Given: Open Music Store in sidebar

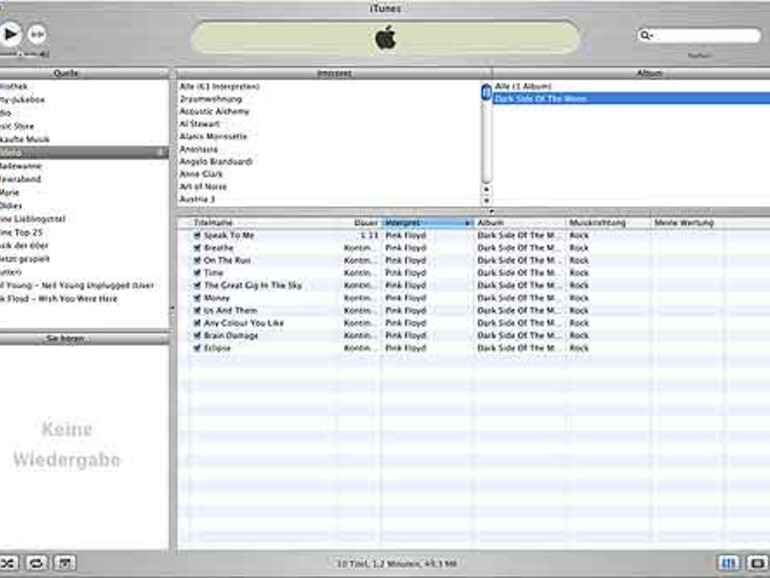Looking at the screenshot, I should (17, 126).
